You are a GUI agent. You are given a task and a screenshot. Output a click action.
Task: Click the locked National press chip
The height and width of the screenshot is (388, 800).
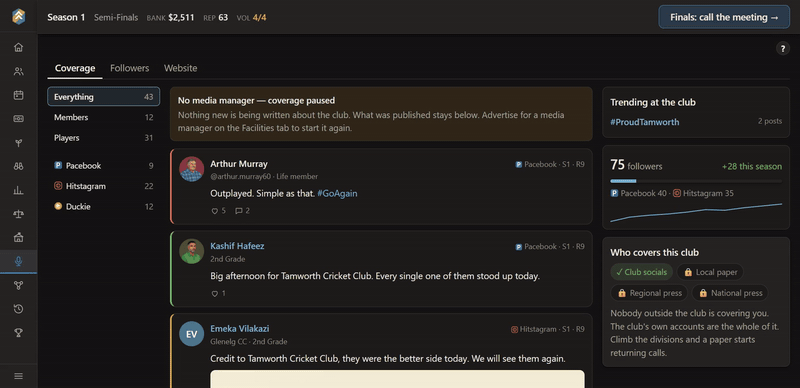tap(730, 293)
